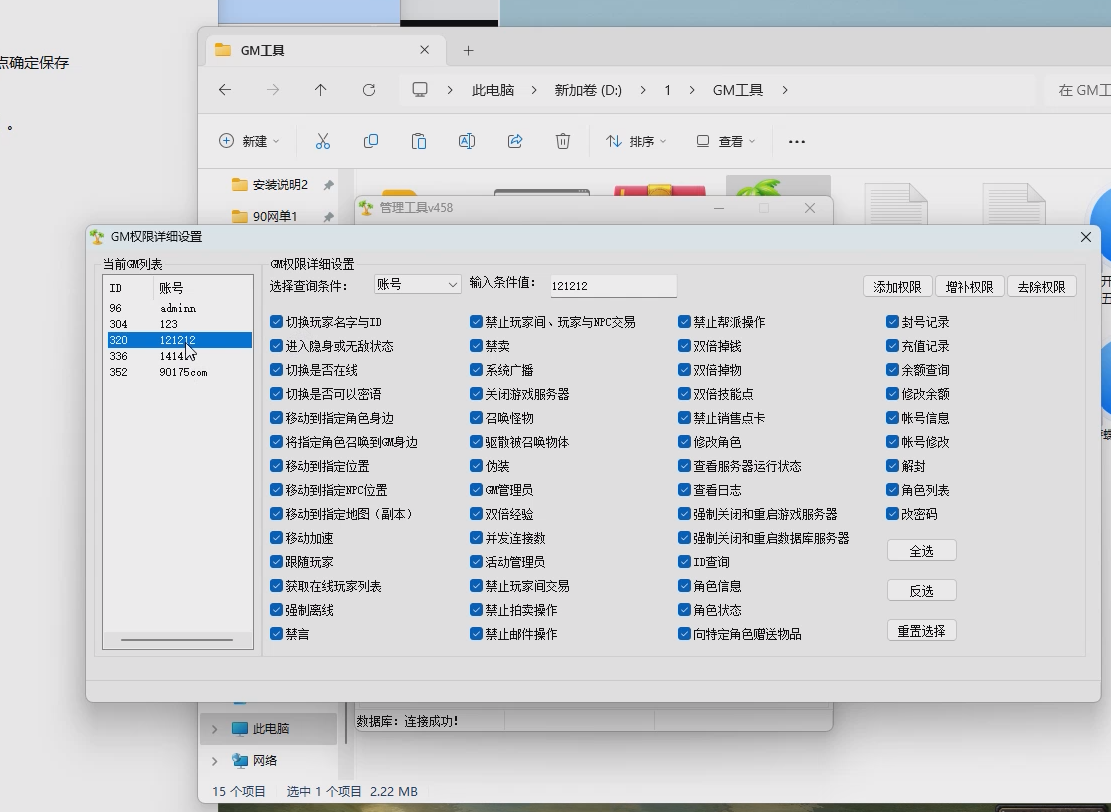The image size is (1111, 812).
Task: Click the Refresh icon in the address bar
Action: click(369, 89)
